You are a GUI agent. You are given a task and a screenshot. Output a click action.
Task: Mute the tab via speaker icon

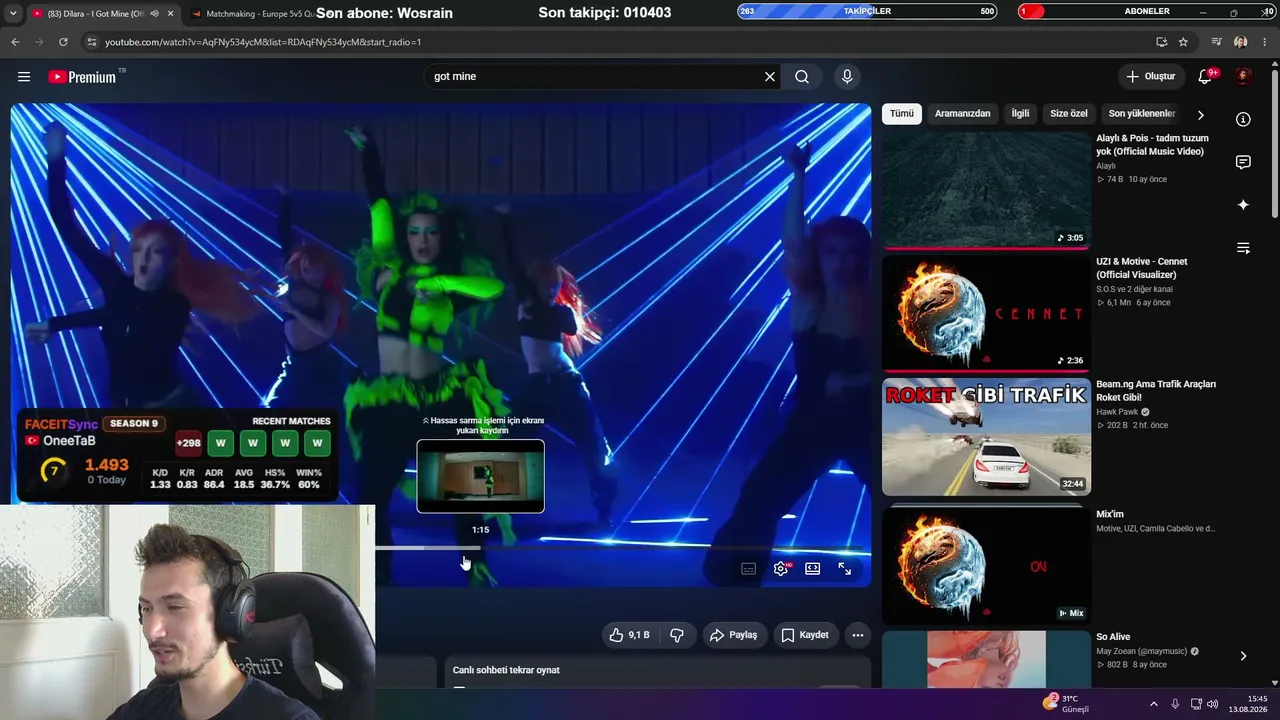pos(154,13)
